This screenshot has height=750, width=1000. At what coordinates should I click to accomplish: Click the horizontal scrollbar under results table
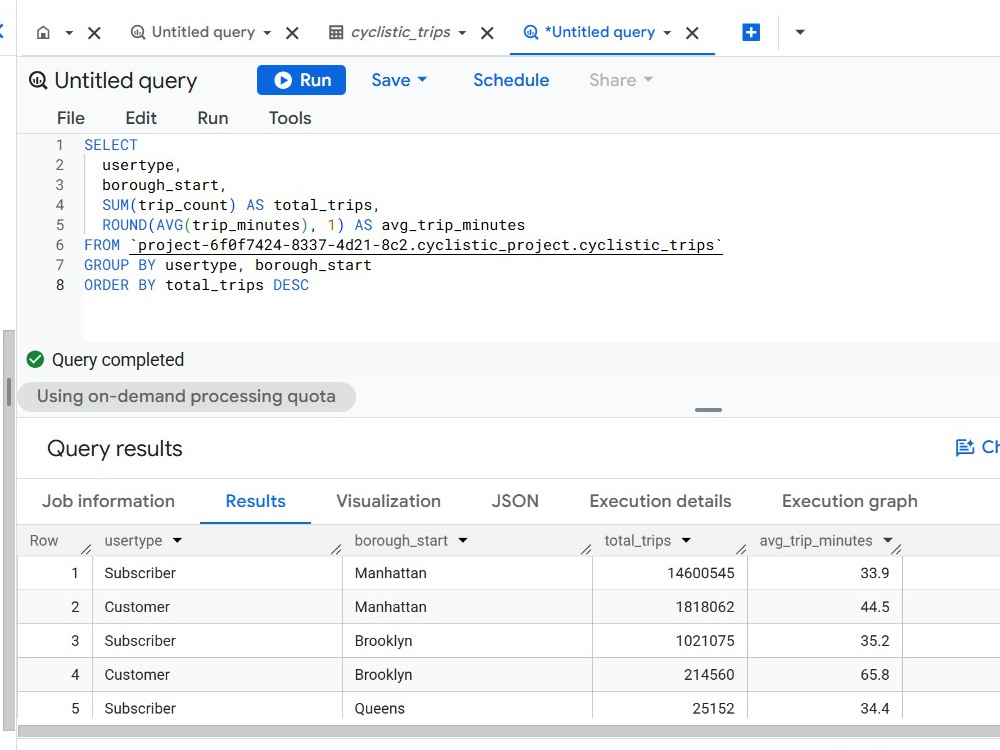[x=508, y=731]
